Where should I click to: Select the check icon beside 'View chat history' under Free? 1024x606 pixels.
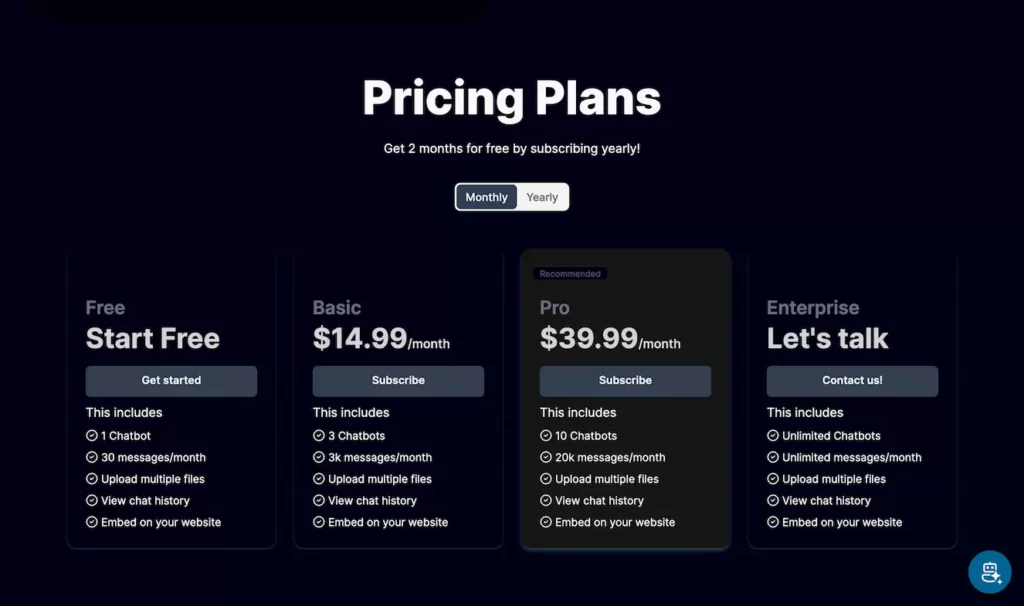pos(91,500)
